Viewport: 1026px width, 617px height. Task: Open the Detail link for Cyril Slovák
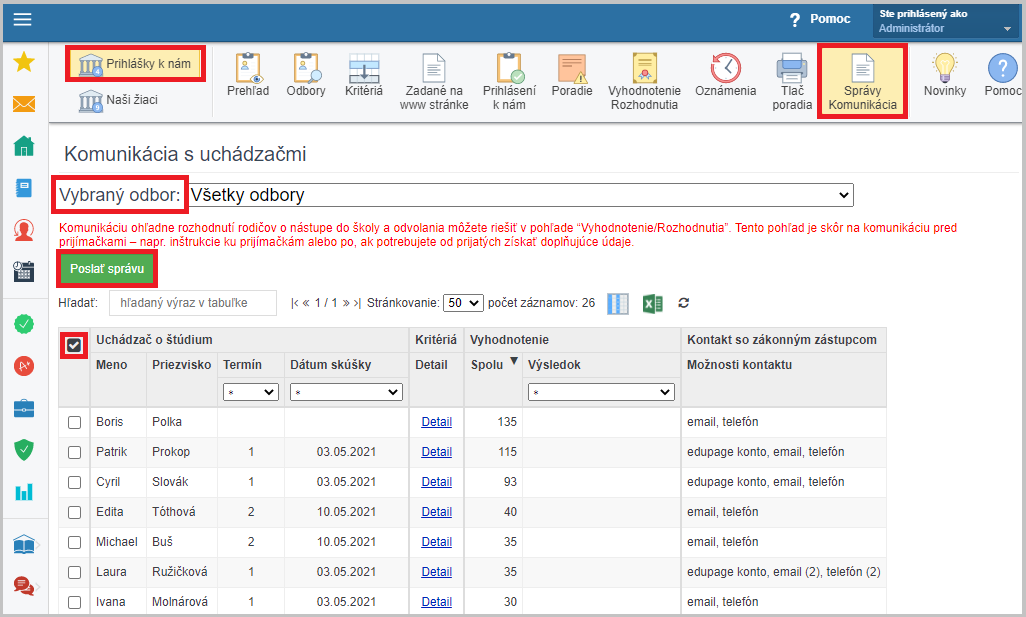tap(436, 482)
